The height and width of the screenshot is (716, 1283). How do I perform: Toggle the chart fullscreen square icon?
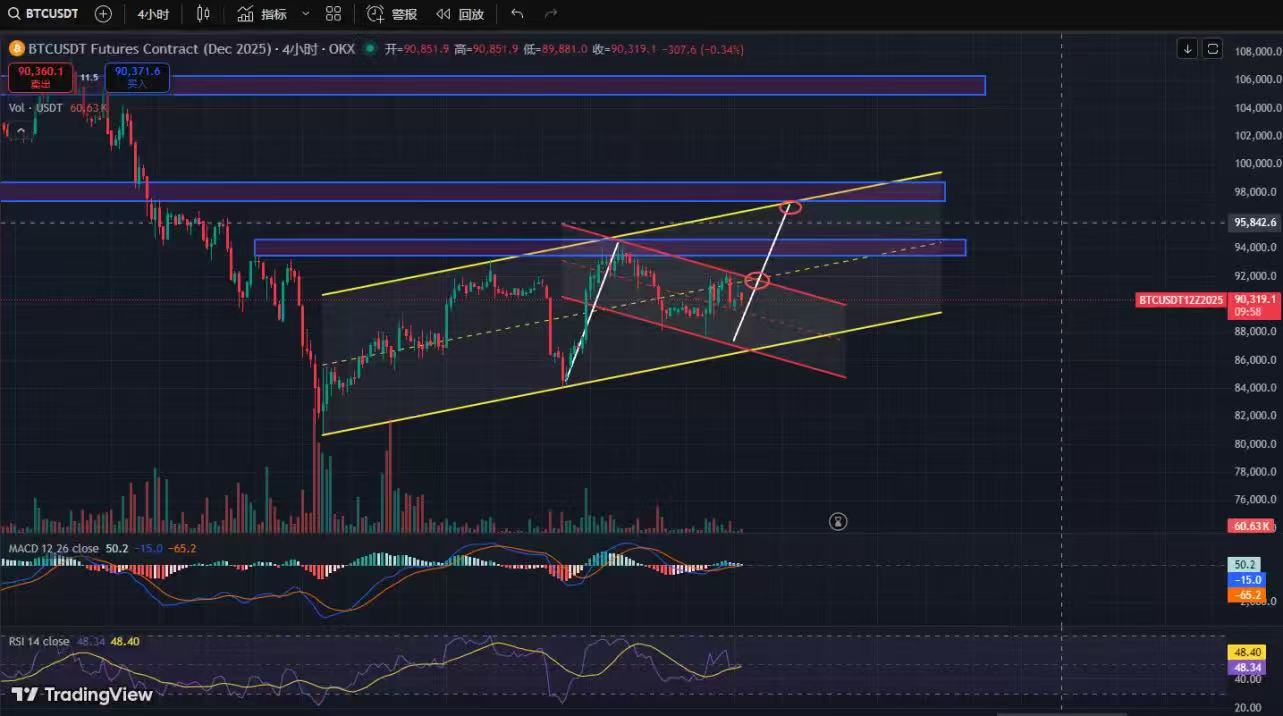1212,49
